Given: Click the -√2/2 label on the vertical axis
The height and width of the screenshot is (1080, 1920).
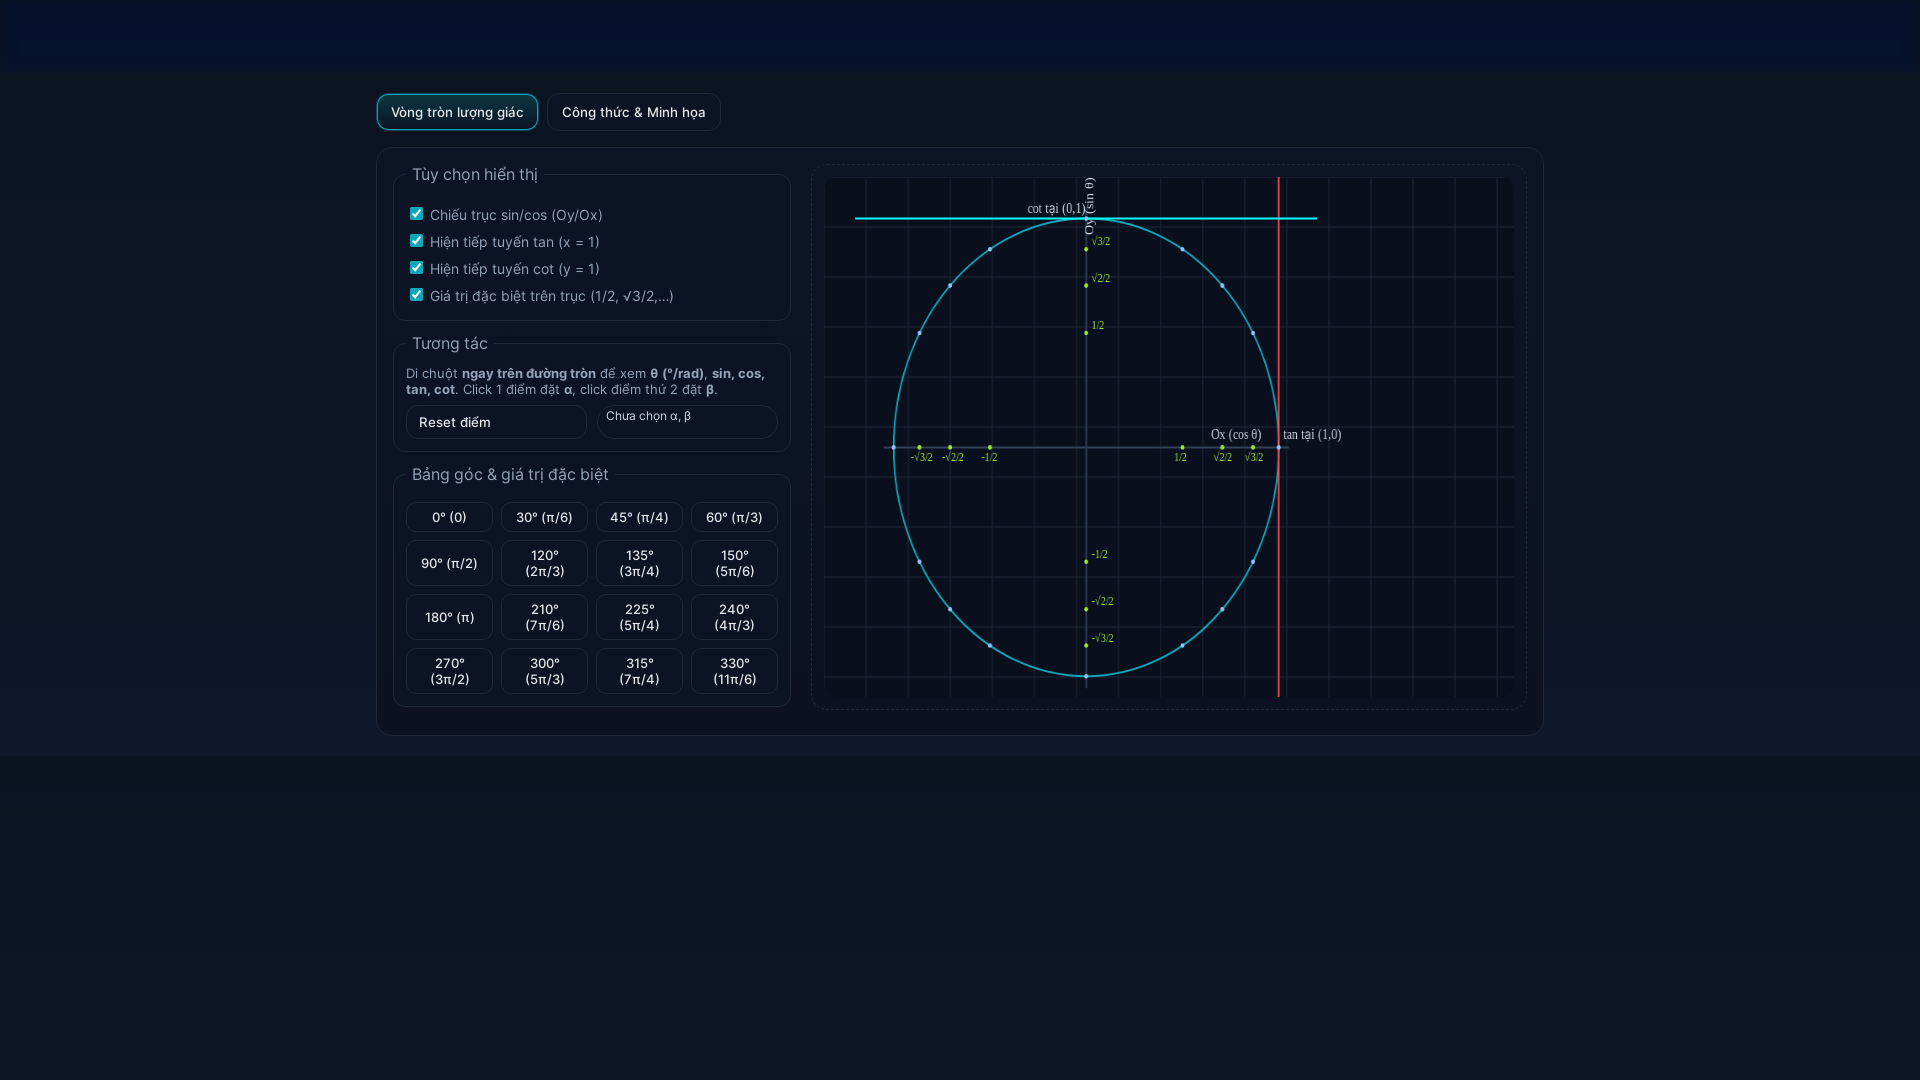Looking at the screenshot, I should (1102, 601).
